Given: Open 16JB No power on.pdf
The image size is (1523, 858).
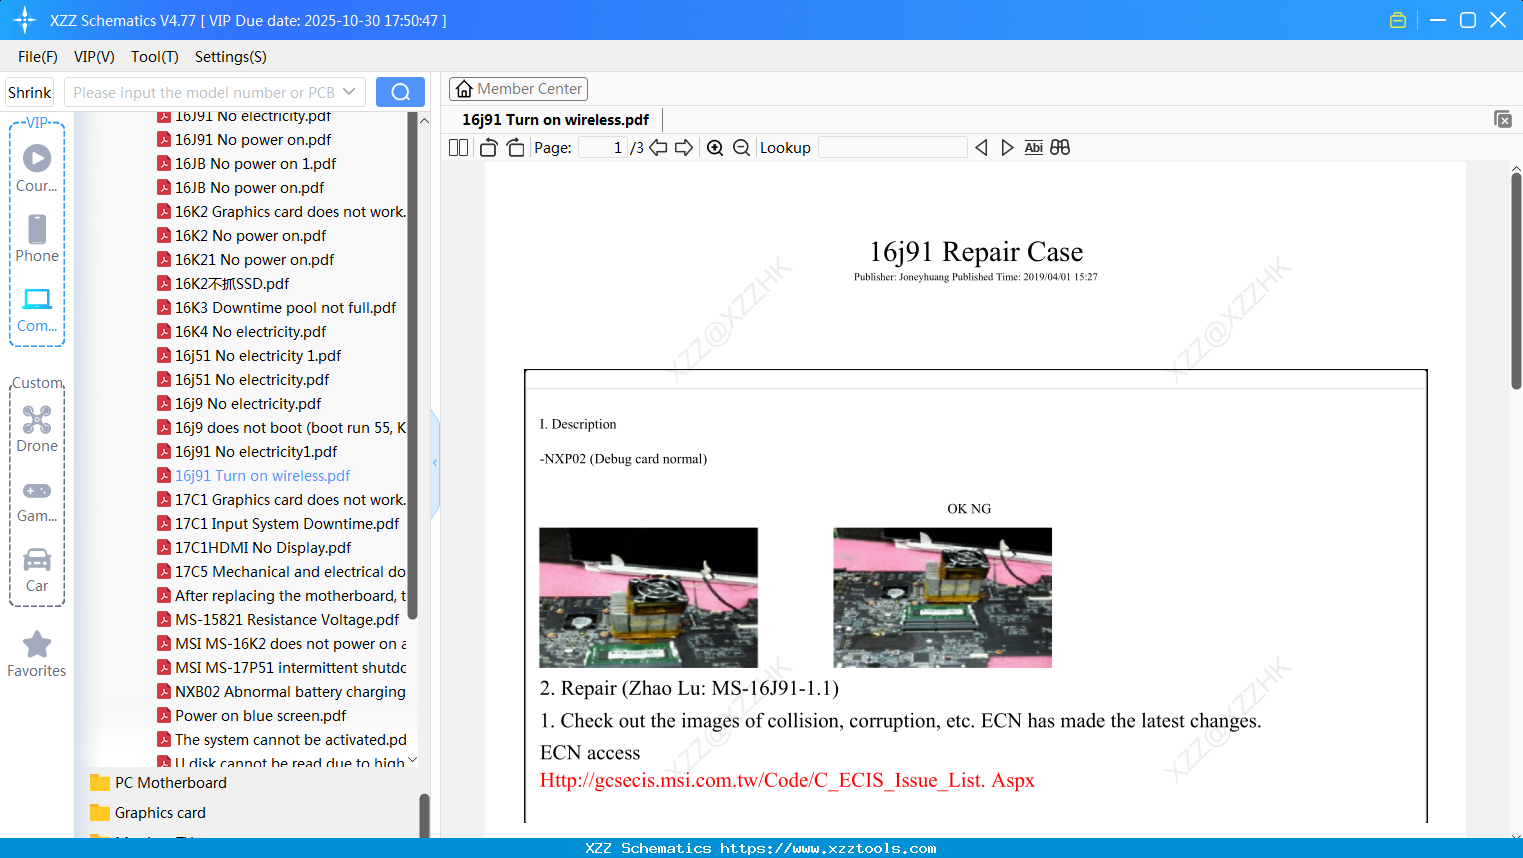Looking at the screenshot, I should coord(249,188).
